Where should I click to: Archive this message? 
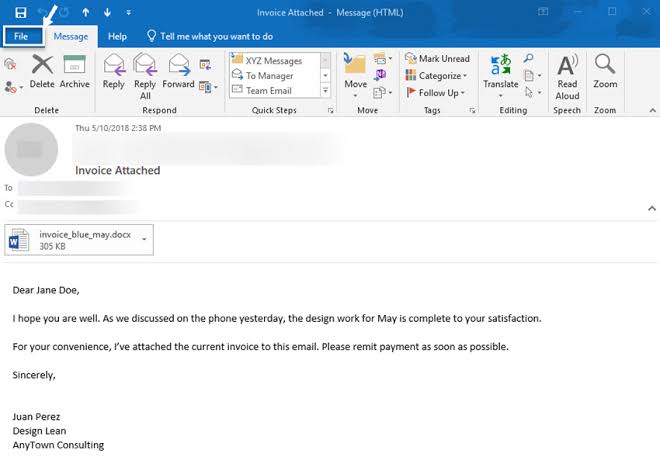click(x=75, y=71)
